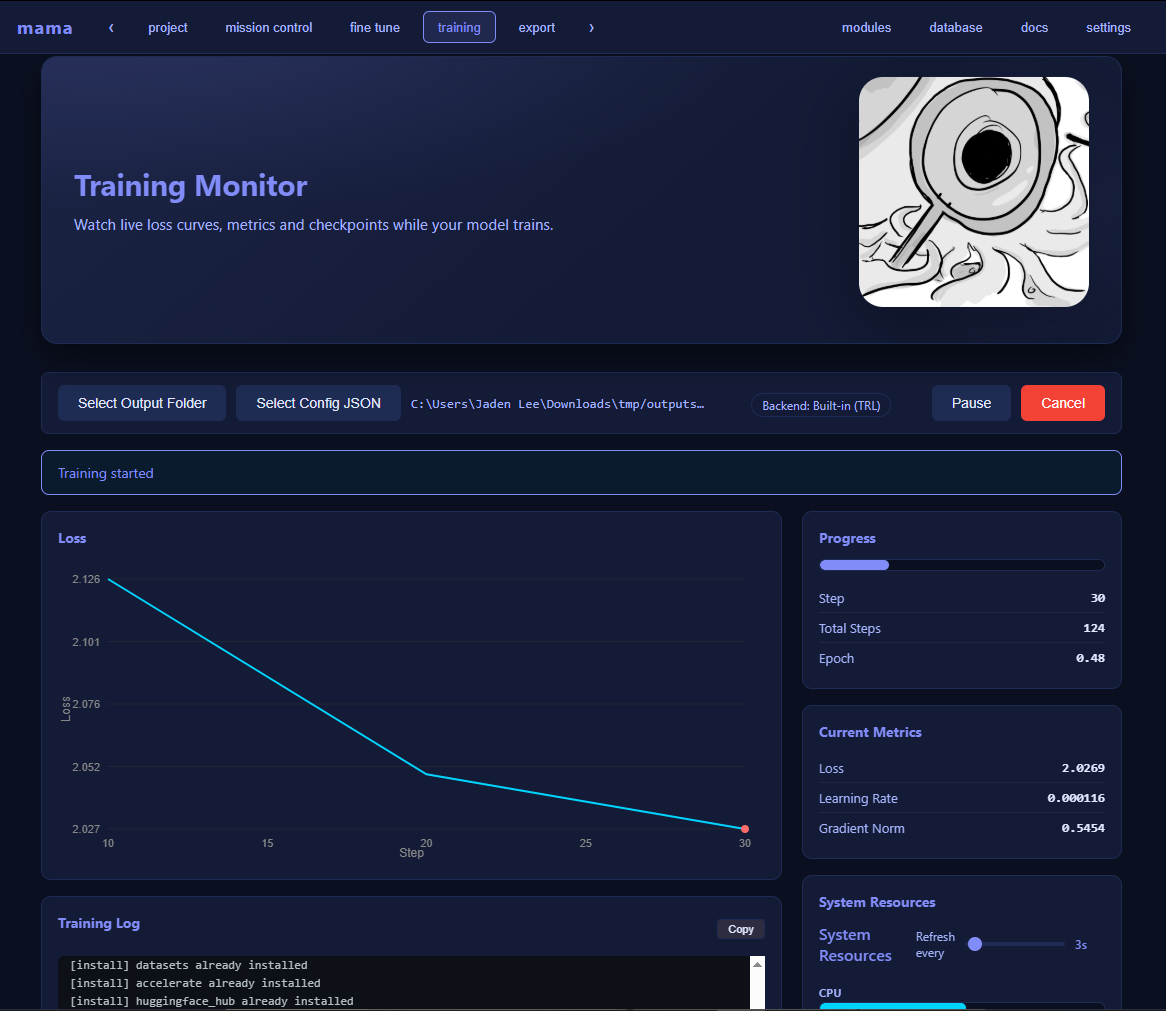The height and width of the screenshot is (1011, 1166).
Task: Click the Epoch value 0.48
Action: [x=1090, y=658]
